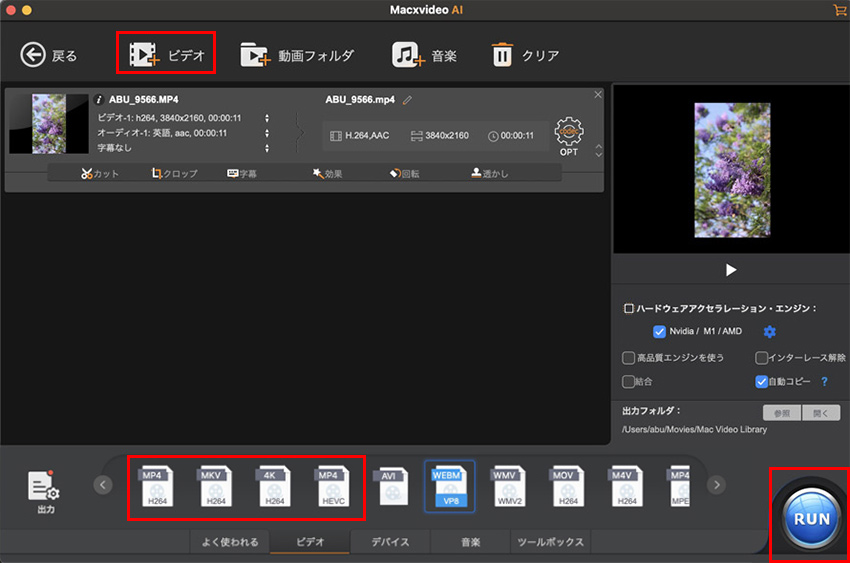Switch to the ツールボックス tab
This screenshot has width=850, height=563.
[x=550, y=542]
